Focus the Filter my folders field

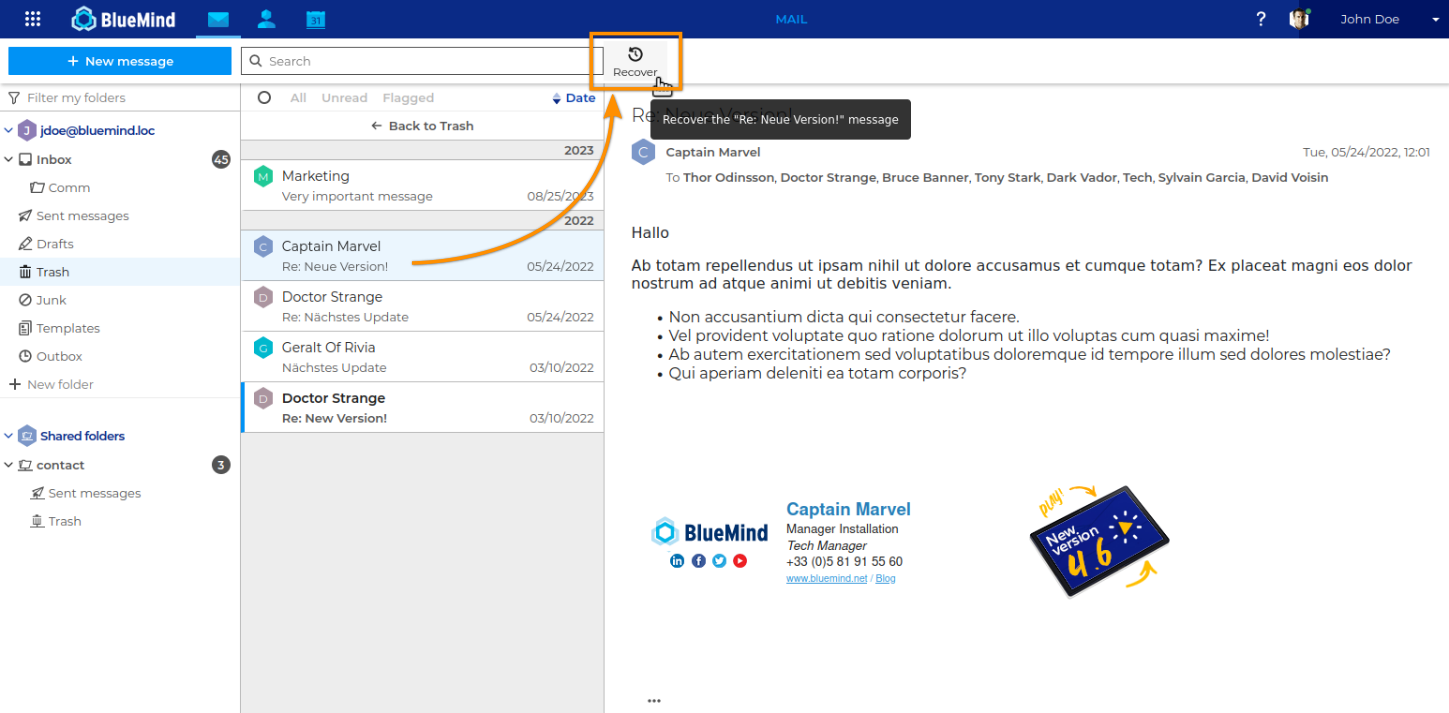pyautogui.click(x=122, y=98)
